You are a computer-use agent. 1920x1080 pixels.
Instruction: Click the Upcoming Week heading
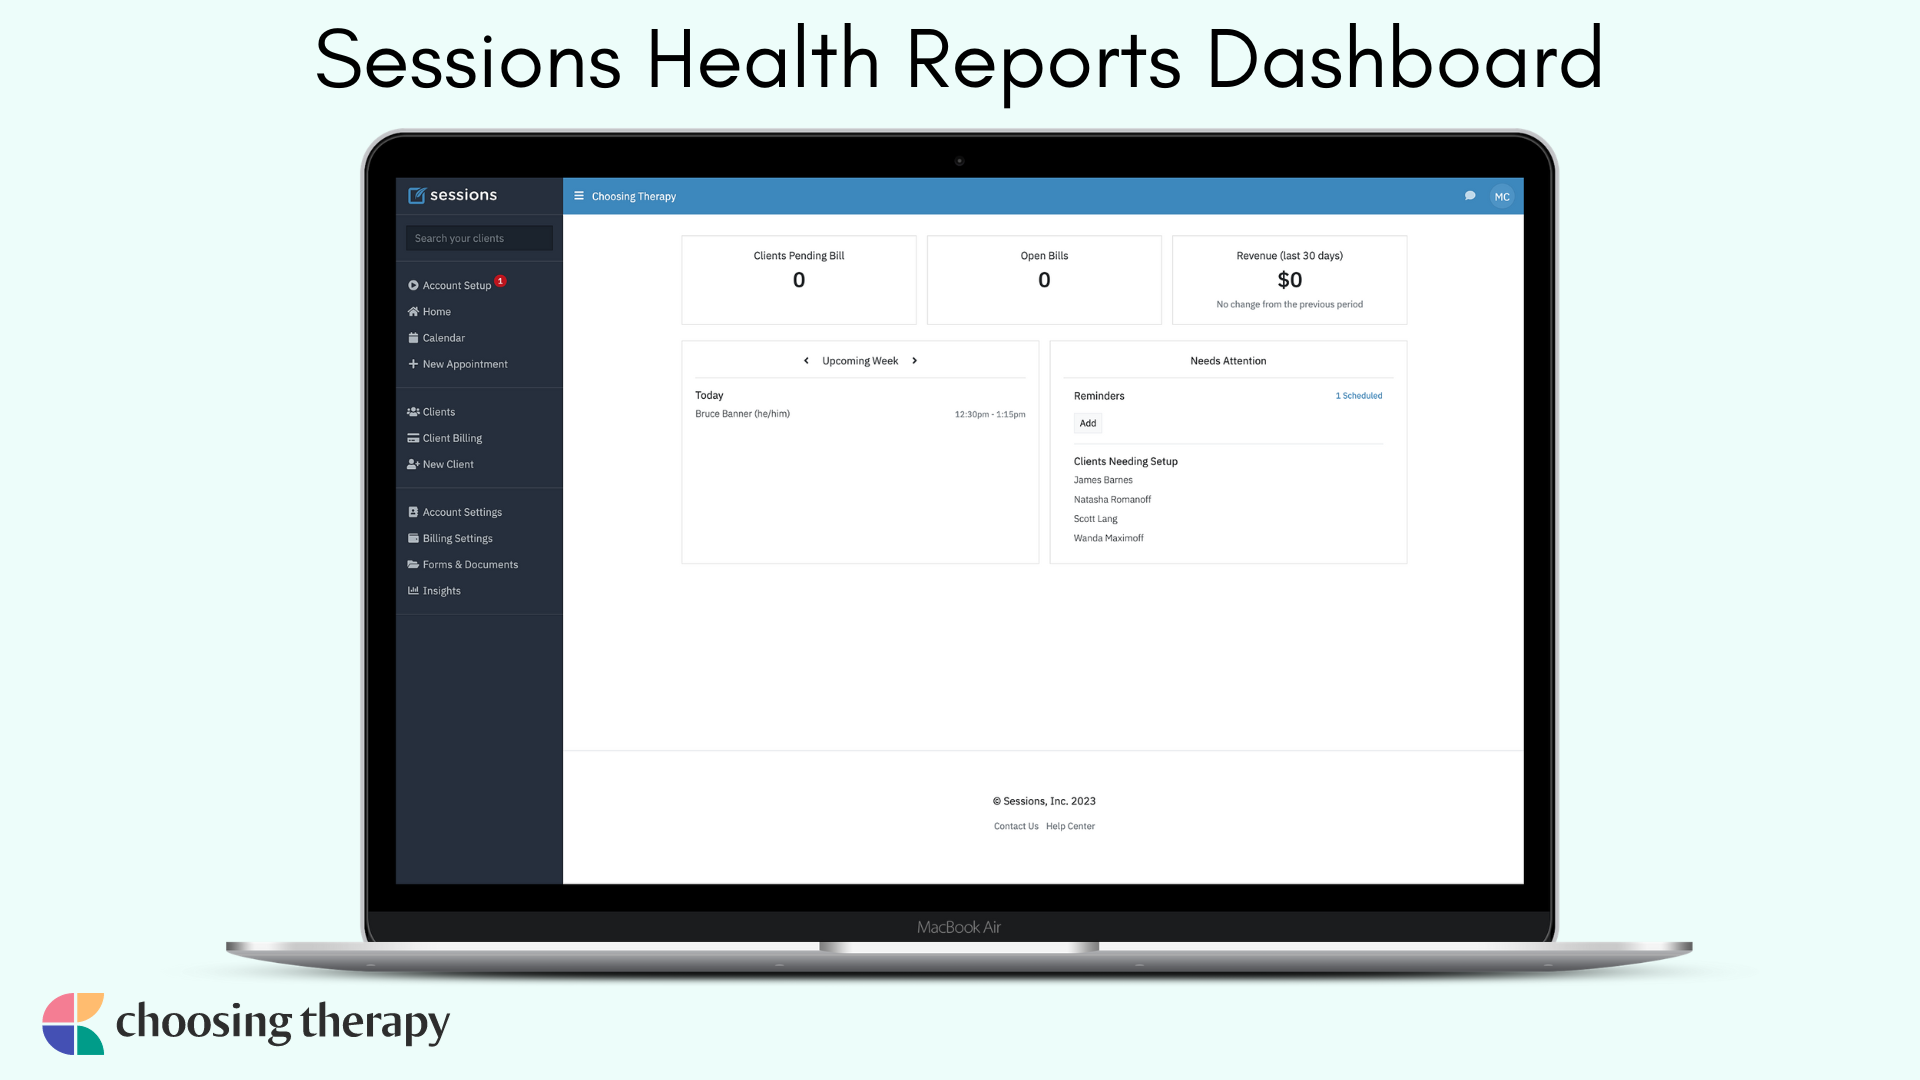860,361
